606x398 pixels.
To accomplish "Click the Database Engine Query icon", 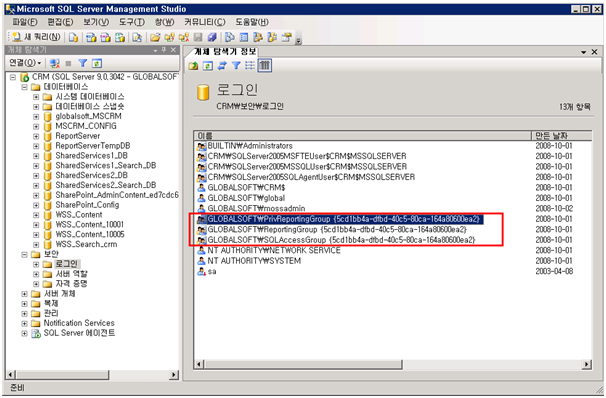I will pyautogui.click(x=73, y=37).
